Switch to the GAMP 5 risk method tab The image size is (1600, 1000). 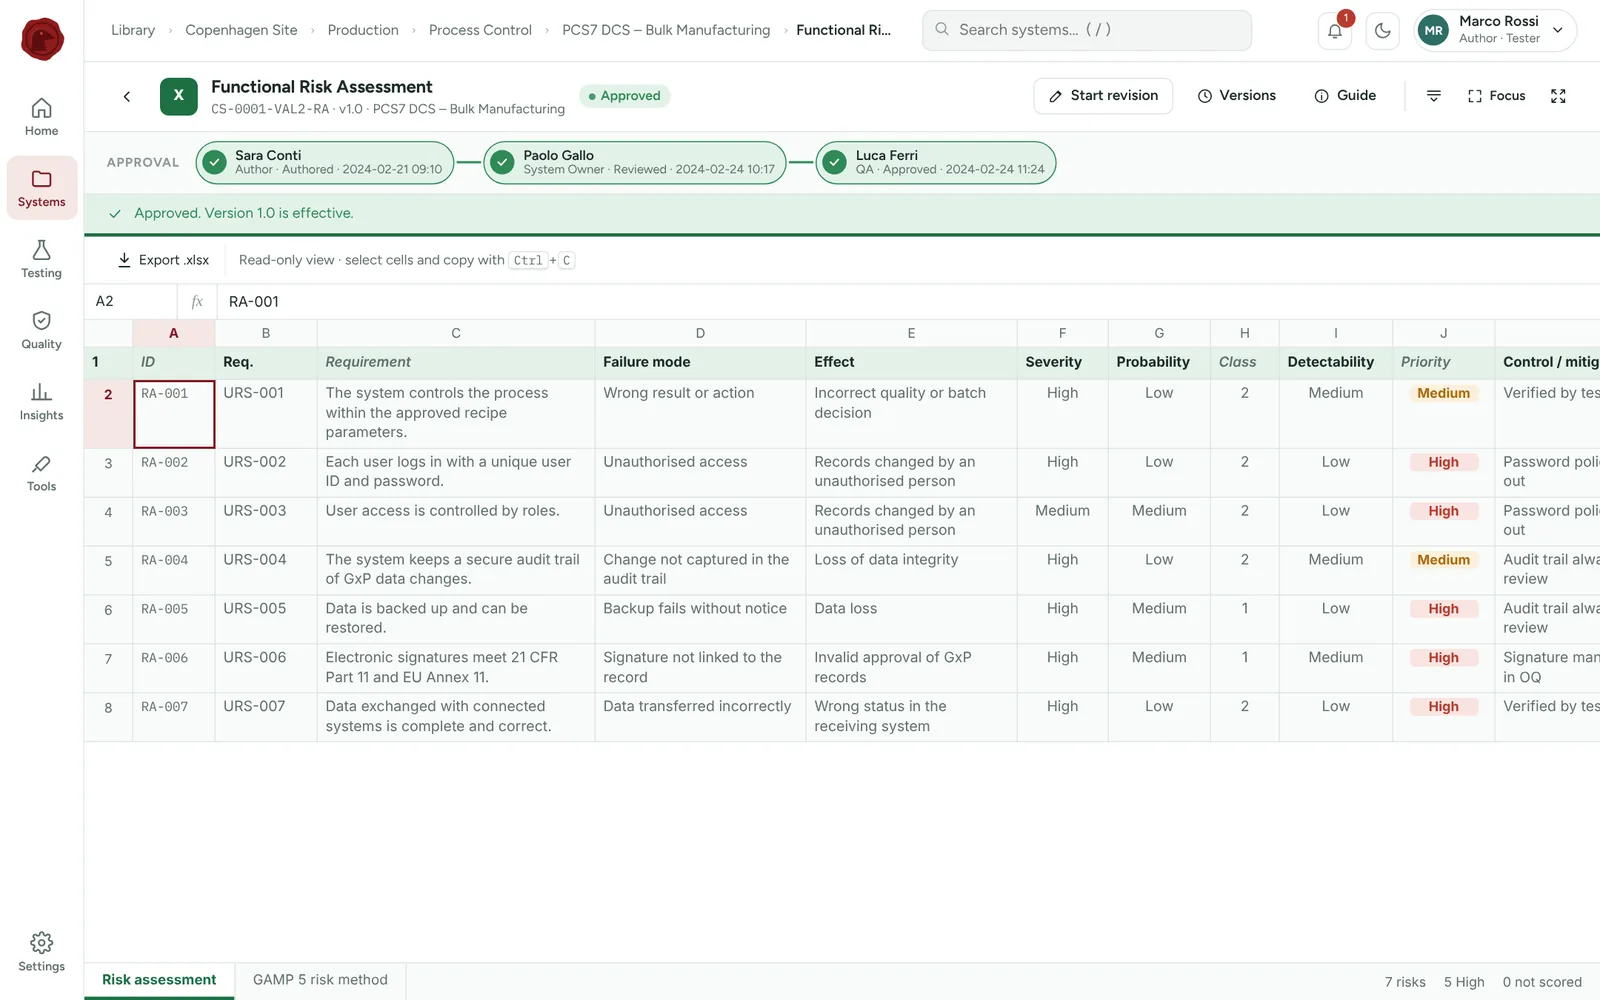(x=320, y=980)
